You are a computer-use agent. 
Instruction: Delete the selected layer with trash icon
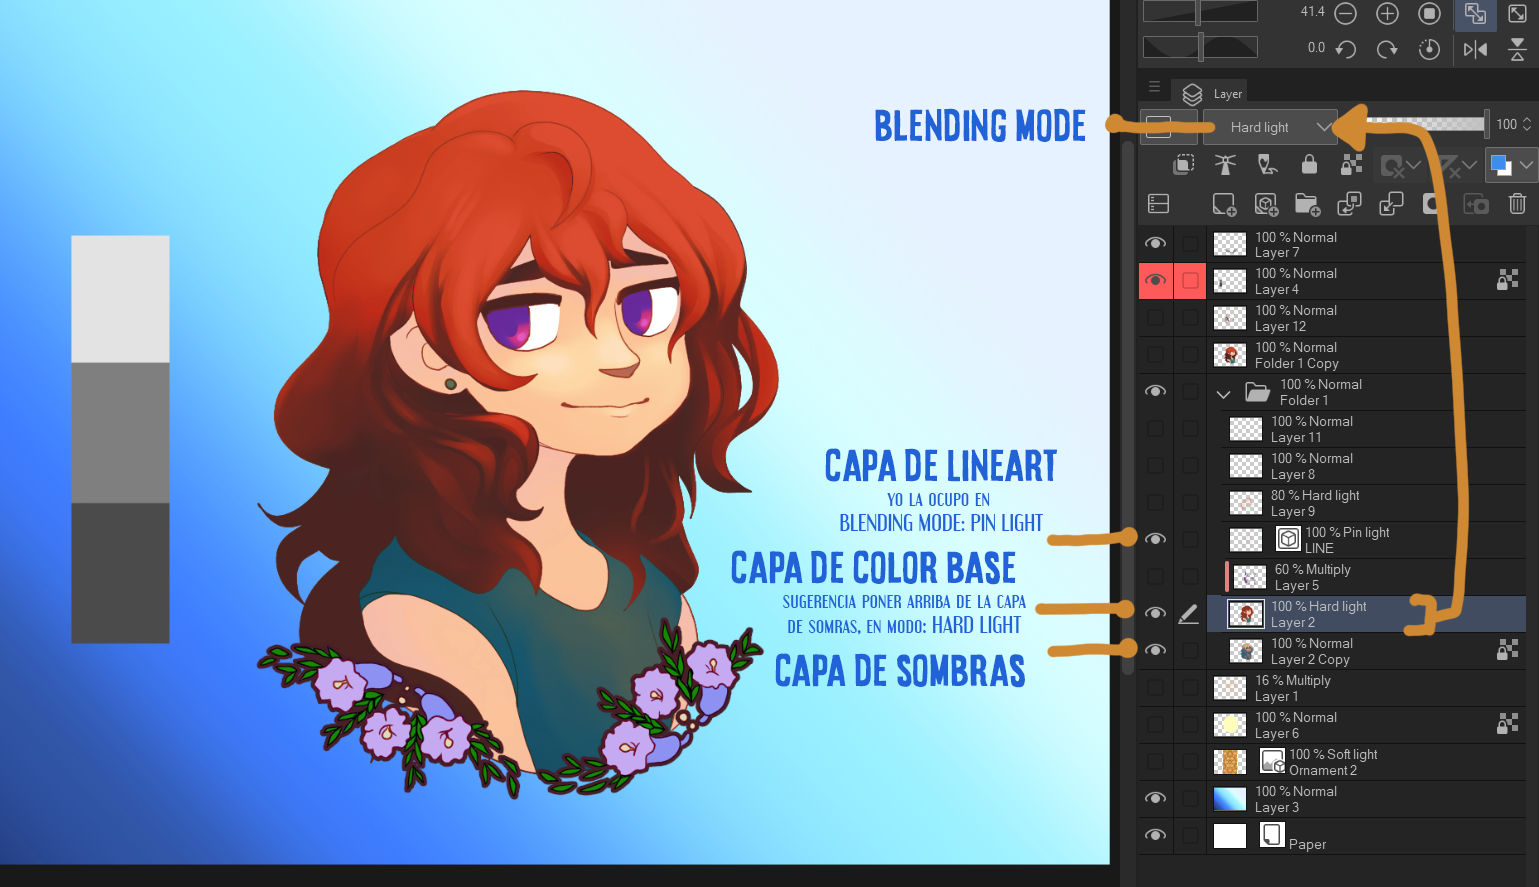coord(1517,204)
